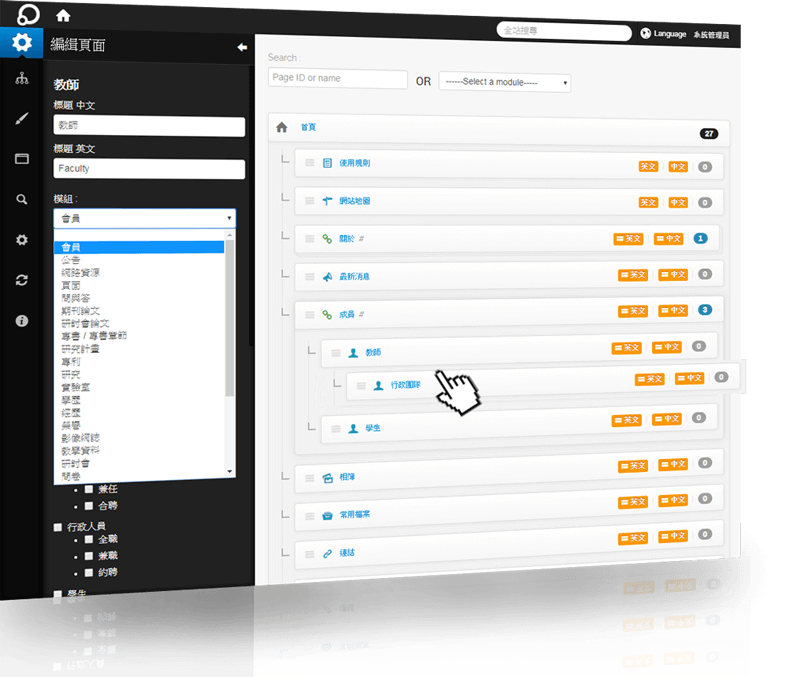Select the paintbrush design icon in sidebar

pyautogui.click(x=21, y=119)
